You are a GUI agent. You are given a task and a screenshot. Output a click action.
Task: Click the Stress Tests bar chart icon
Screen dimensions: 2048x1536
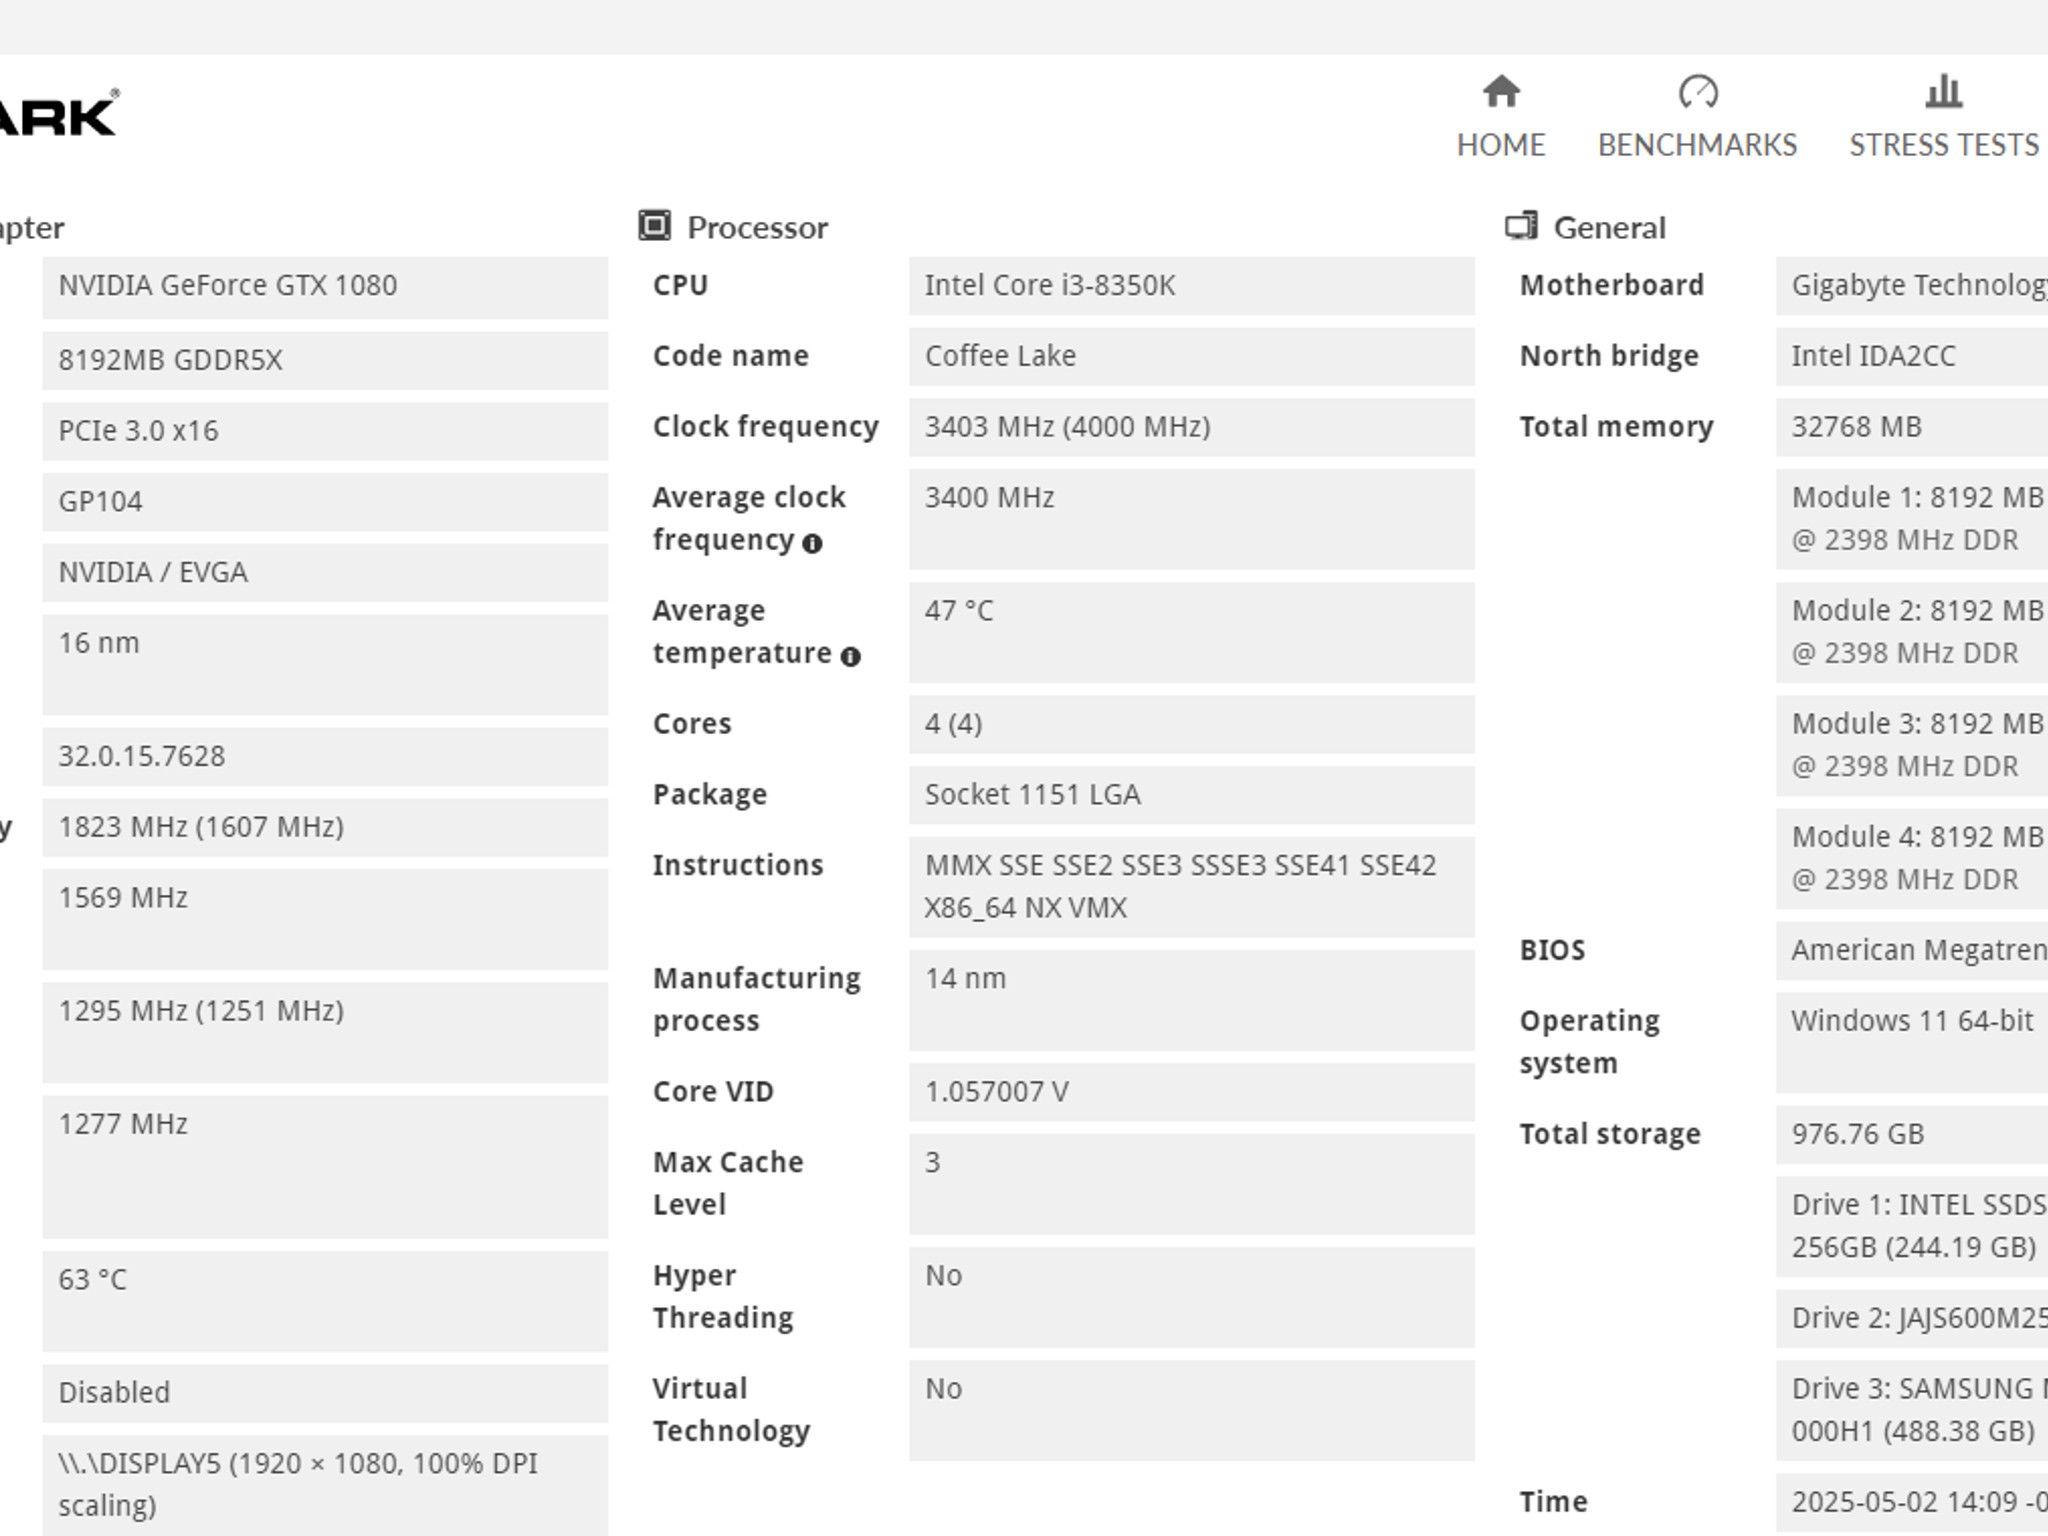(x=1943, y=91)
